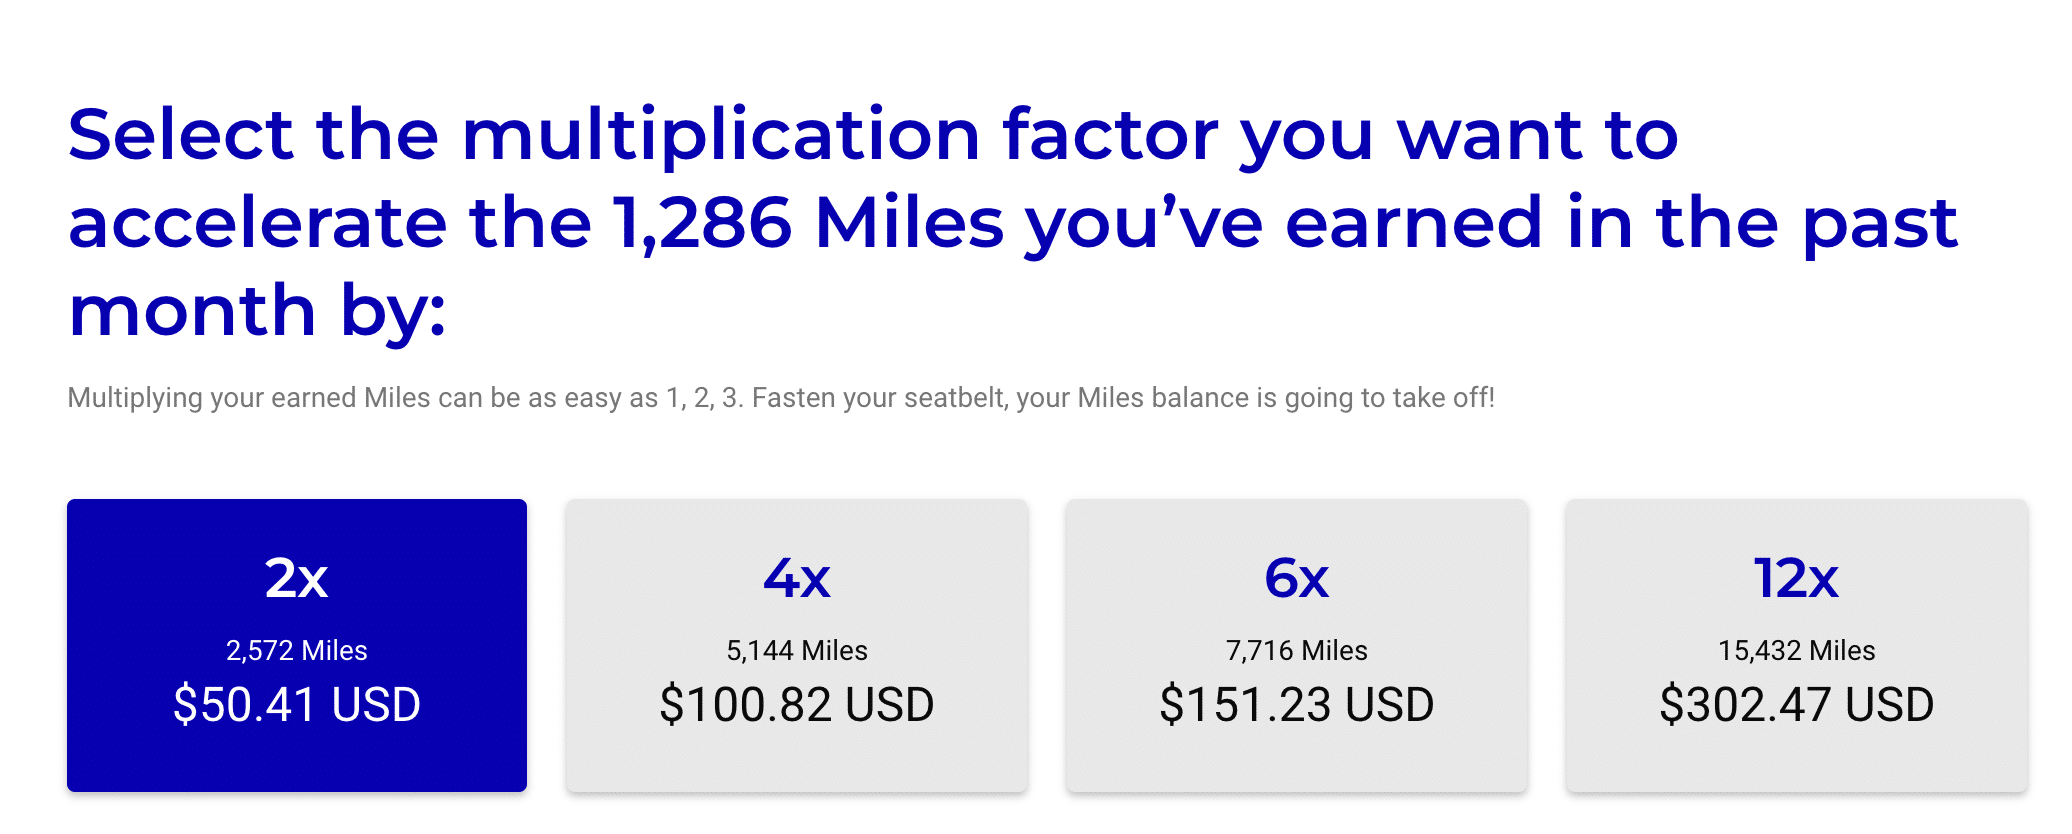This screenshot has height=834, width=2072.
Task: Click the 15,432 Miles text
Action: pos(1796,650)
